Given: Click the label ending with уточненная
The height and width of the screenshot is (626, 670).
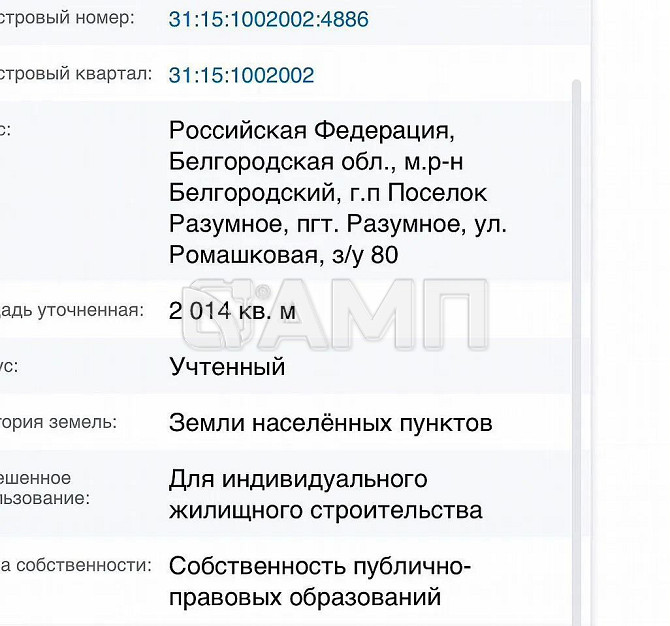Looking at the screenshot, I should [x=72, y=311].
